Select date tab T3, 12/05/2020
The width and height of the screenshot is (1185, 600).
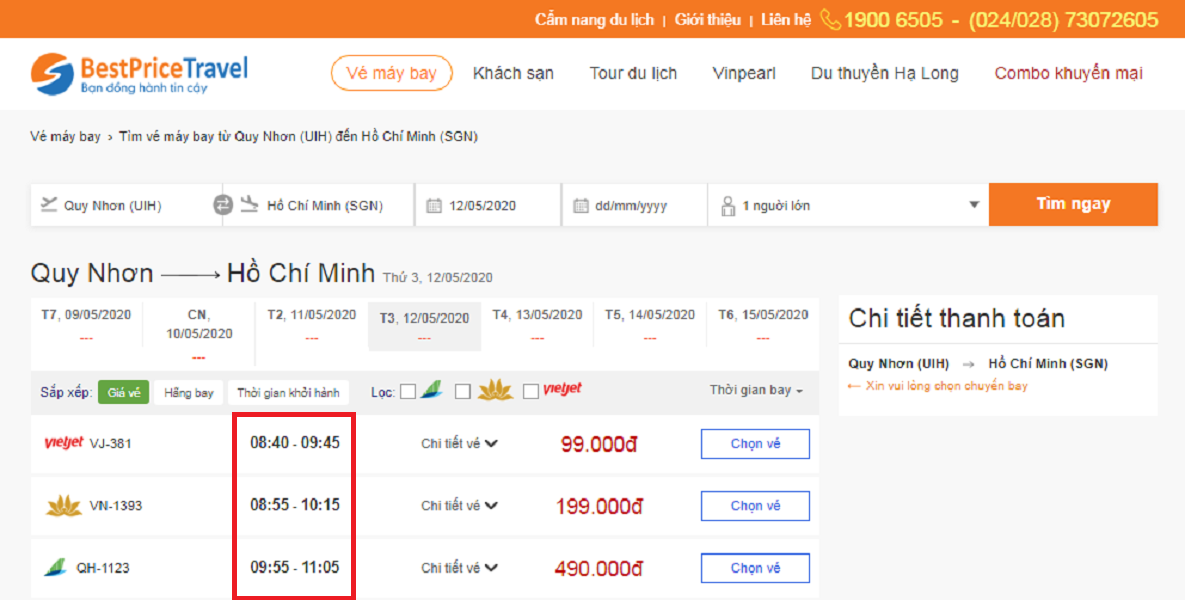click(x=424, y=326)
